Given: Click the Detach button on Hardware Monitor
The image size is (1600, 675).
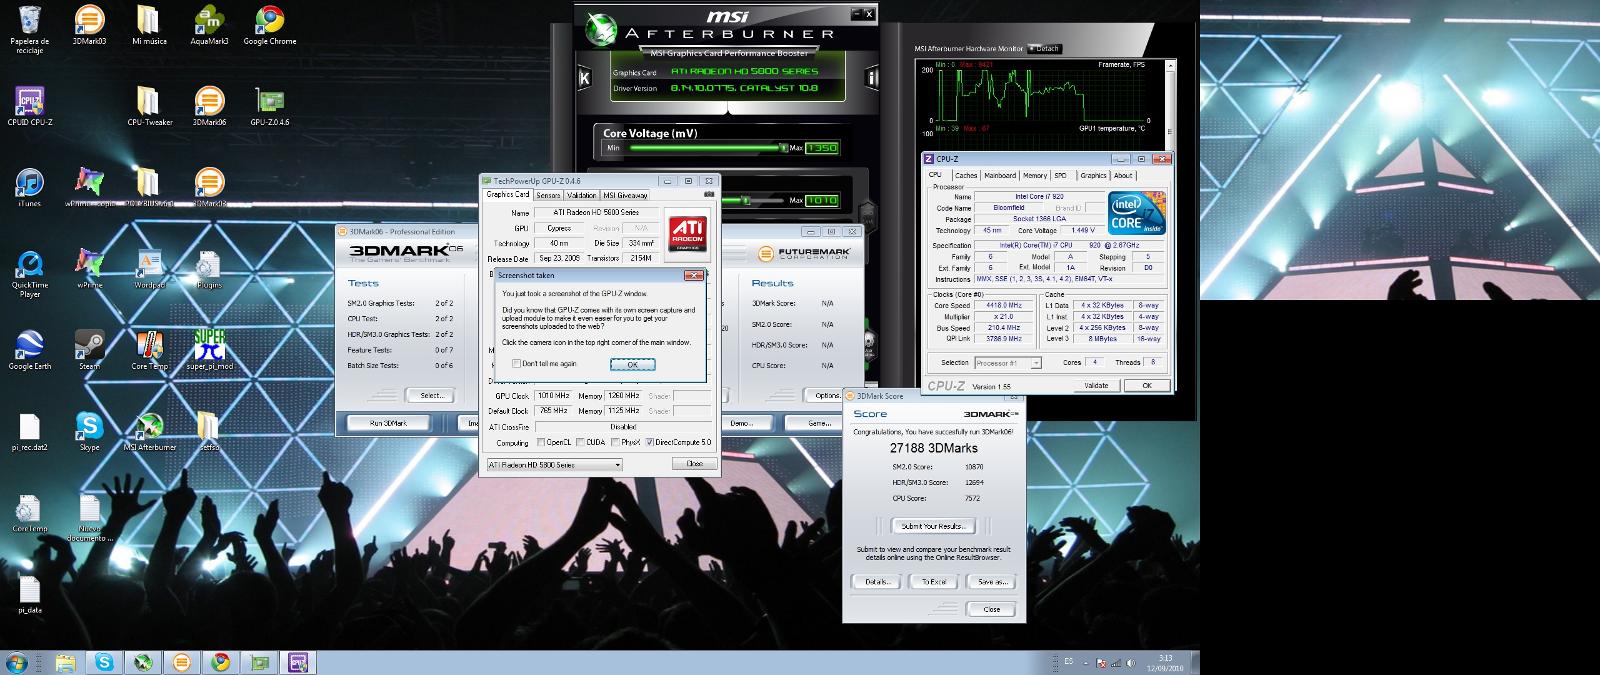Looking at the screenshot, I should pyautogui.click(x=1044, y=48).
